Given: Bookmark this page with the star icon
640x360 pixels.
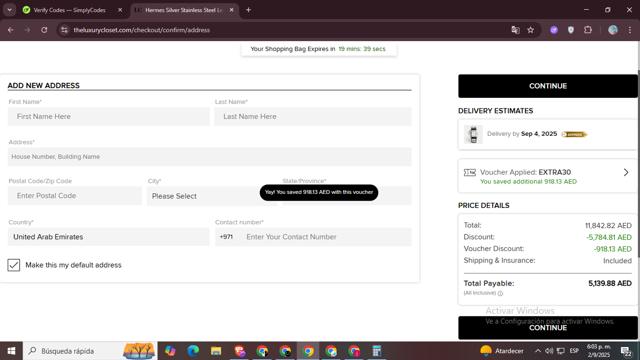Looking at the screenshot, I should pyautogui.click(x=531, y=30).
